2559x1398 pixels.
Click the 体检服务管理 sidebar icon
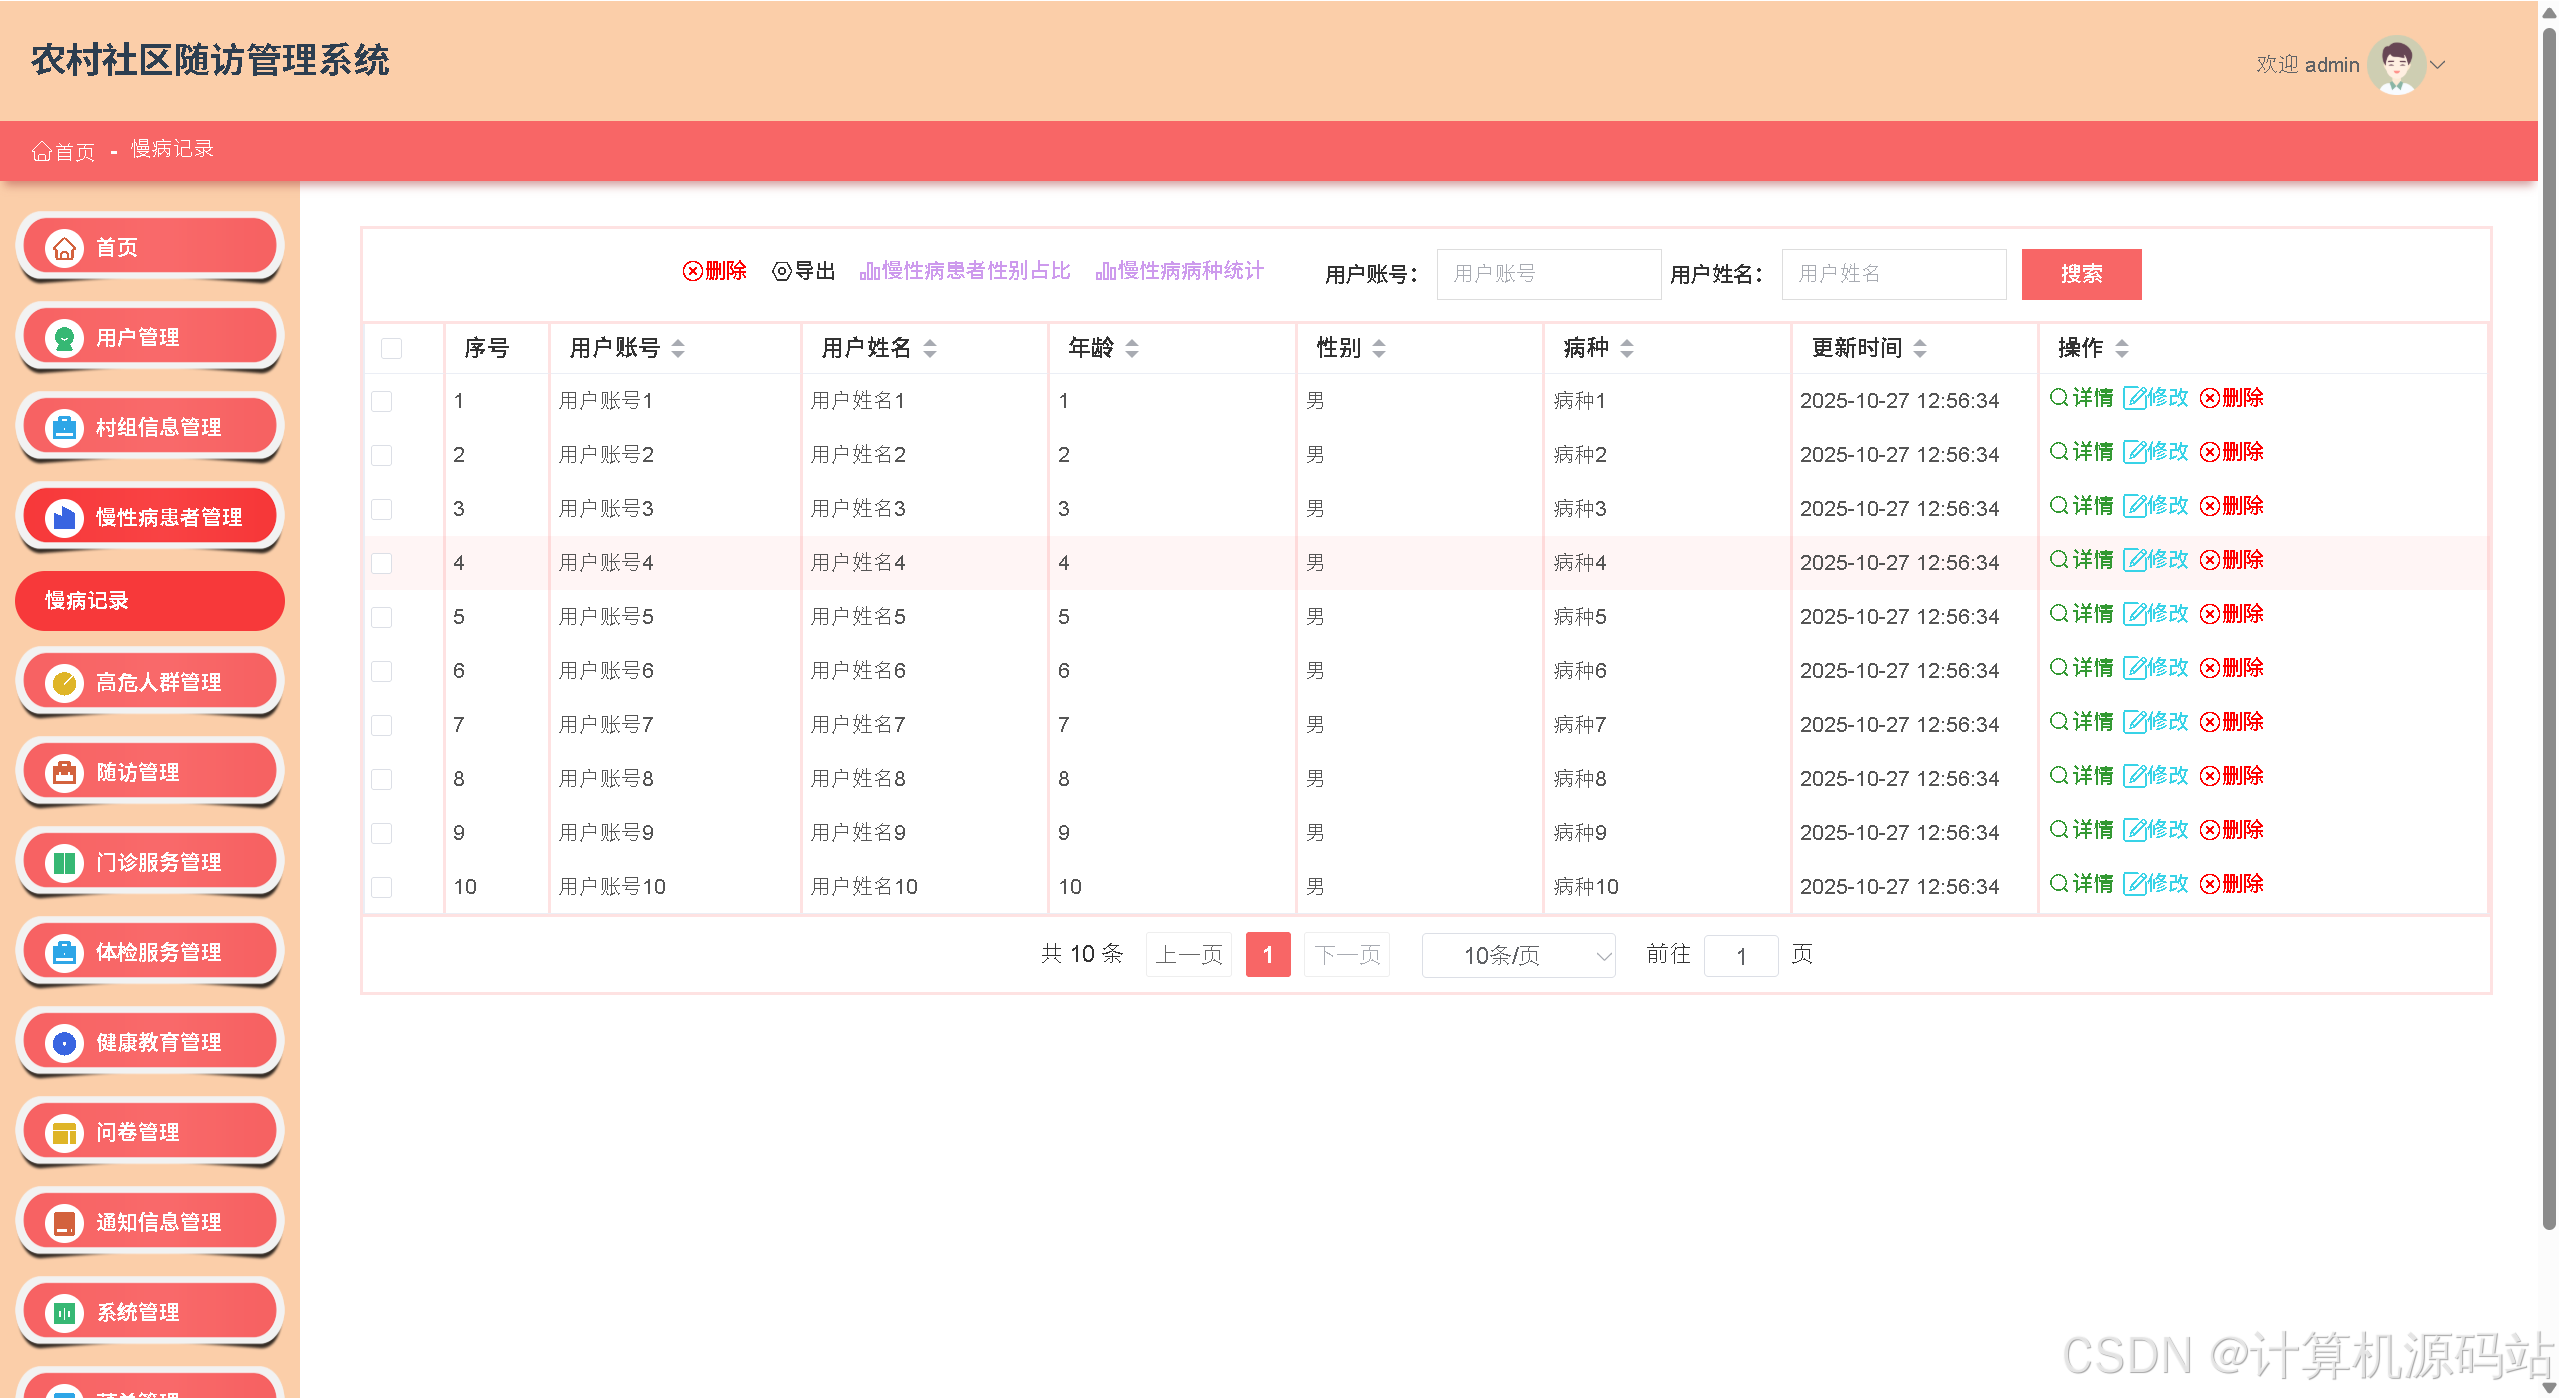tap(64, 953)
